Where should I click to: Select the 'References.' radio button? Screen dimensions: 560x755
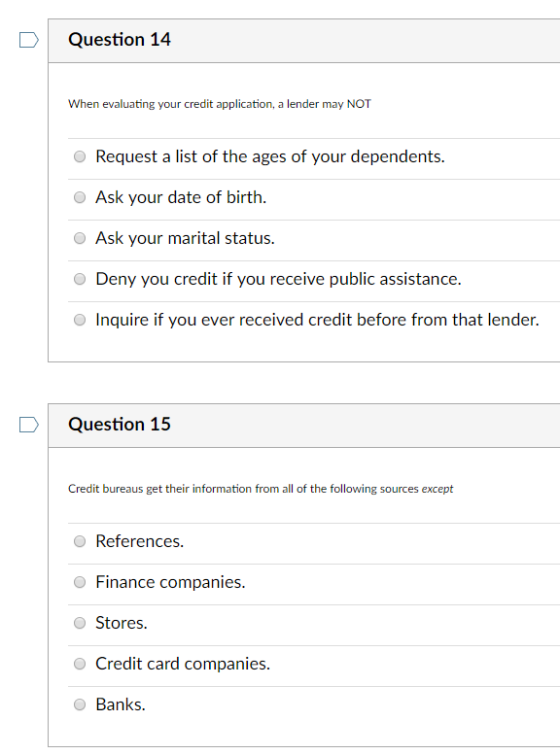(79, 541)
